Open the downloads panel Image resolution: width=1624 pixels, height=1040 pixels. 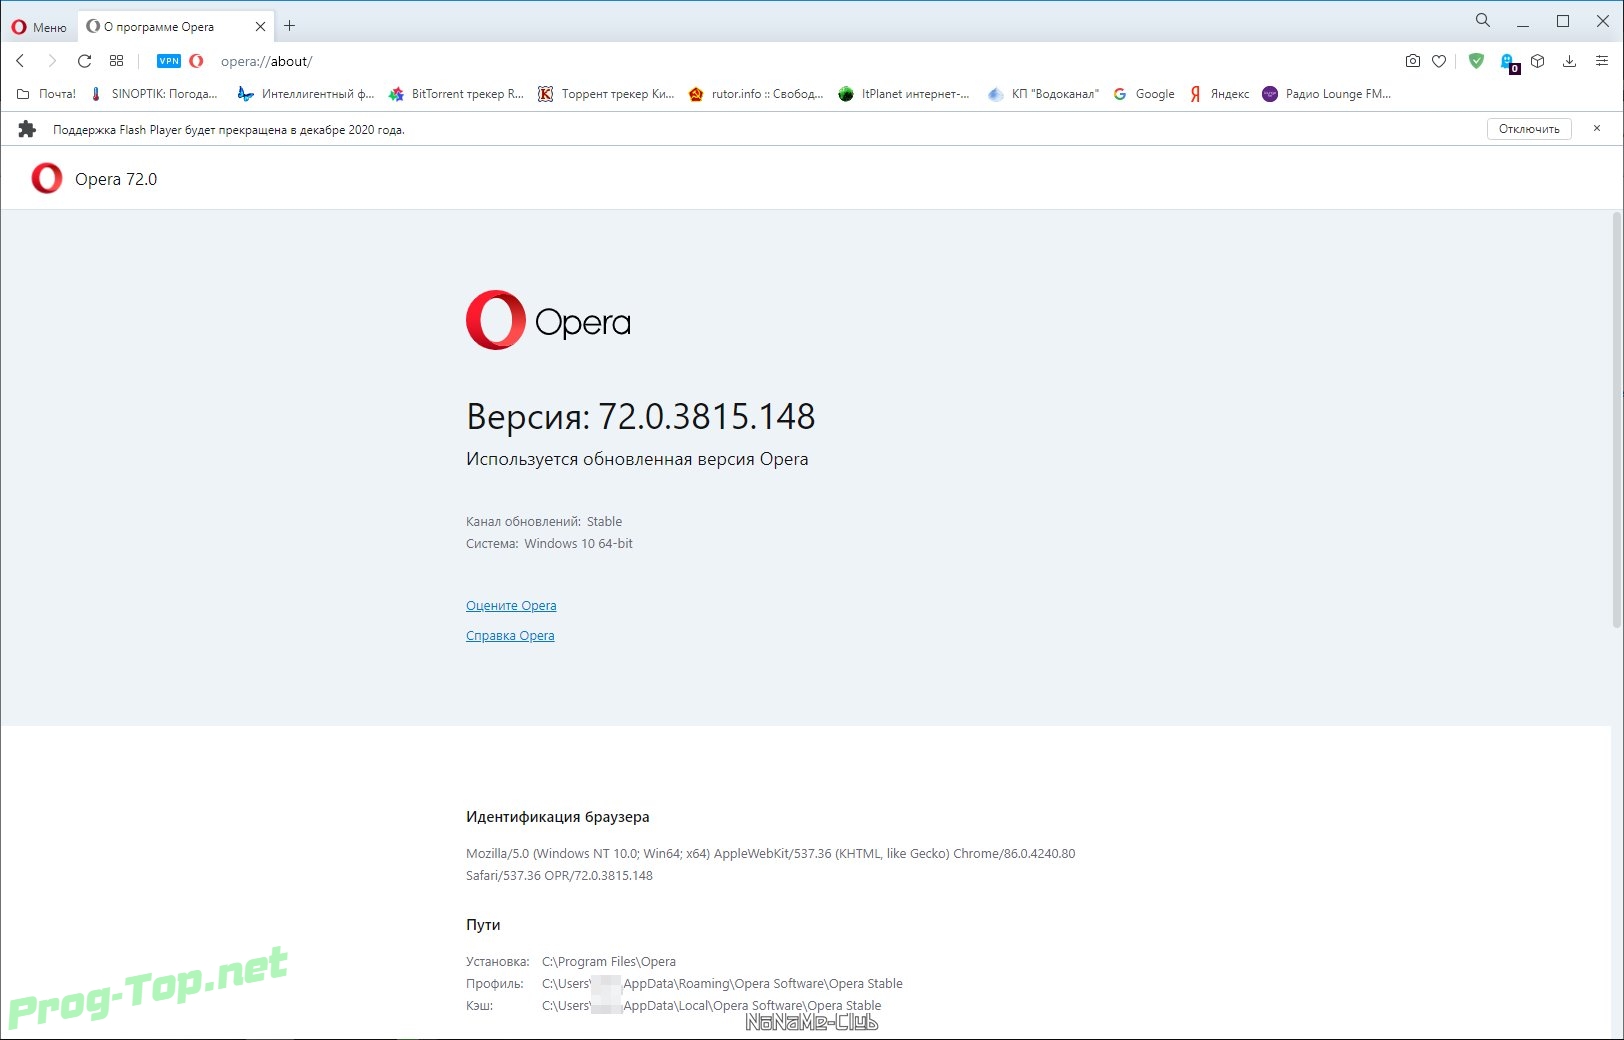point(1569,61)
